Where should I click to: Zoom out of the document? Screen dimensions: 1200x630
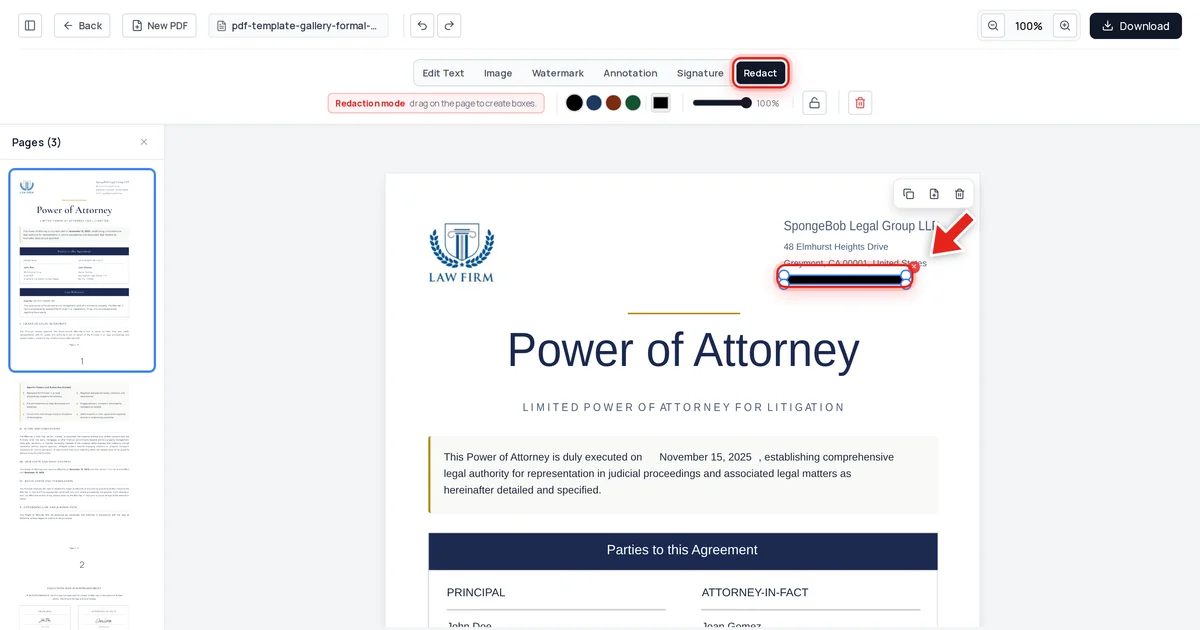coord(993,26)
